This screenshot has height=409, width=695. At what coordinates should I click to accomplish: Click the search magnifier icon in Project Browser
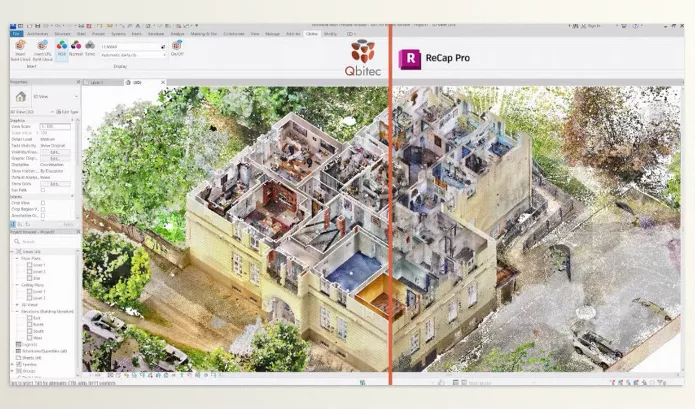click(x=16, y=242)
